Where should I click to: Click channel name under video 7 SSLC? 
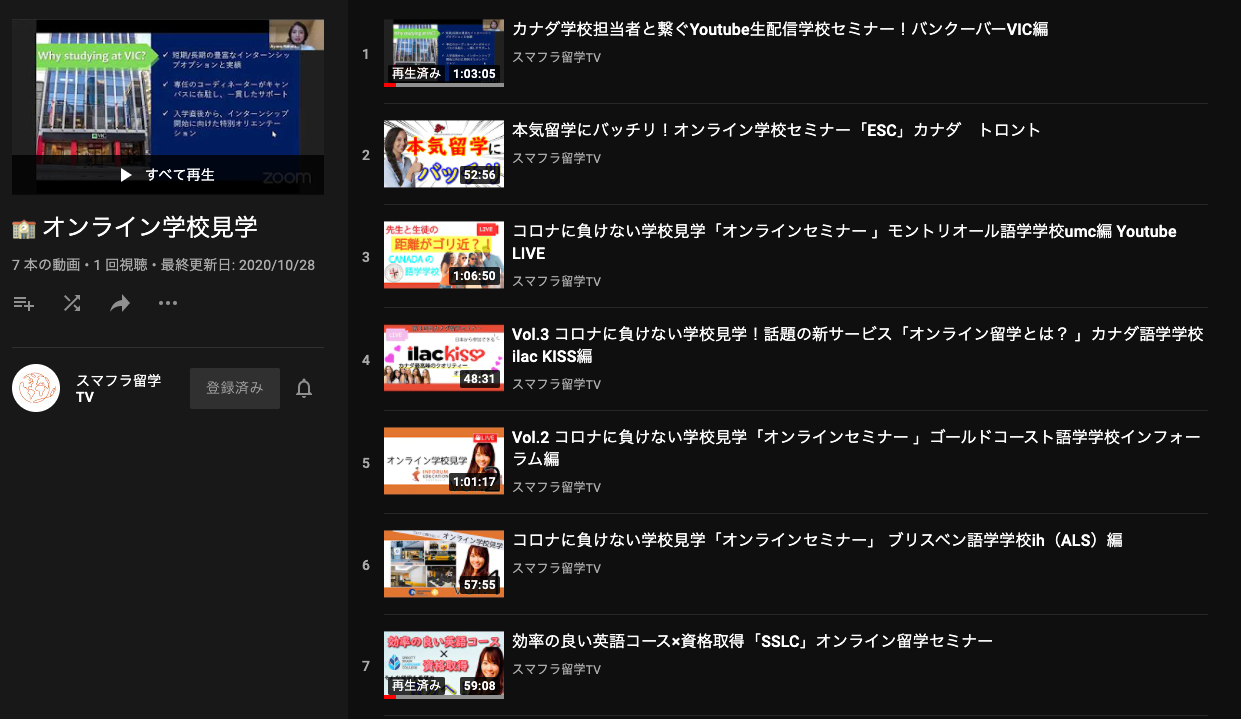(556, 669)
